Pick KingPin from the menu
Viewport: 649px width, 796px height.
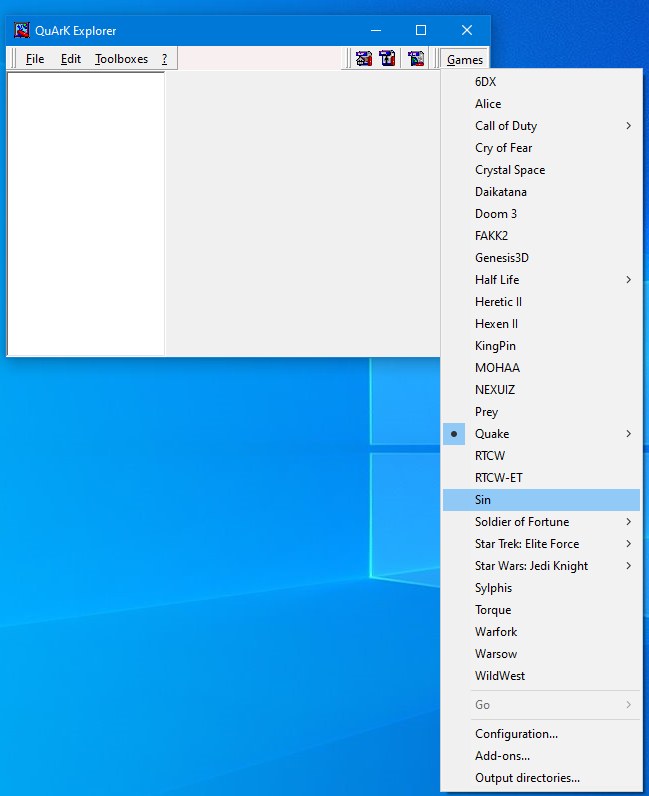click(541, 346)
